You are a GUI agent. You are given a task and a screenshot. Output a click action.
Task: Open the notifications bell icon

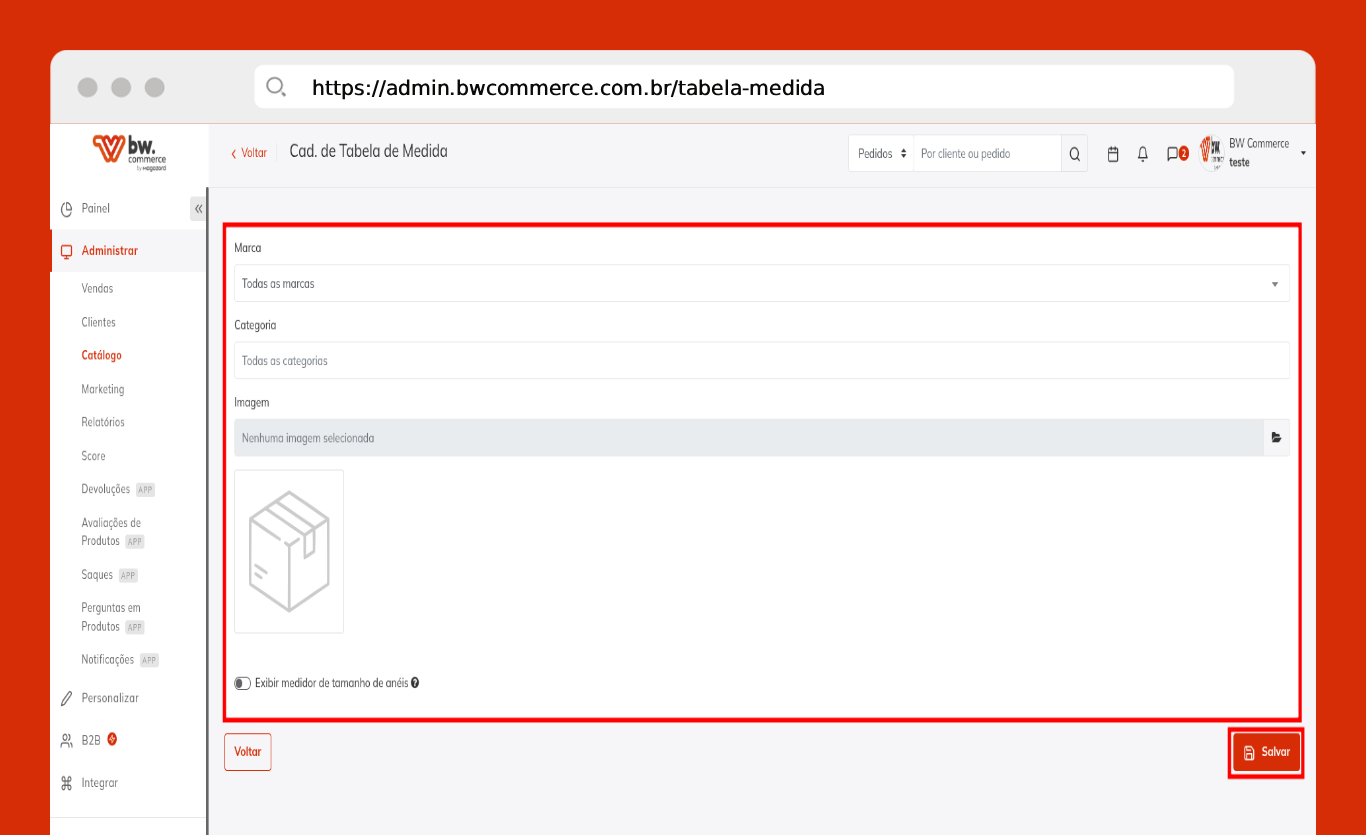tap(1143, 154)
